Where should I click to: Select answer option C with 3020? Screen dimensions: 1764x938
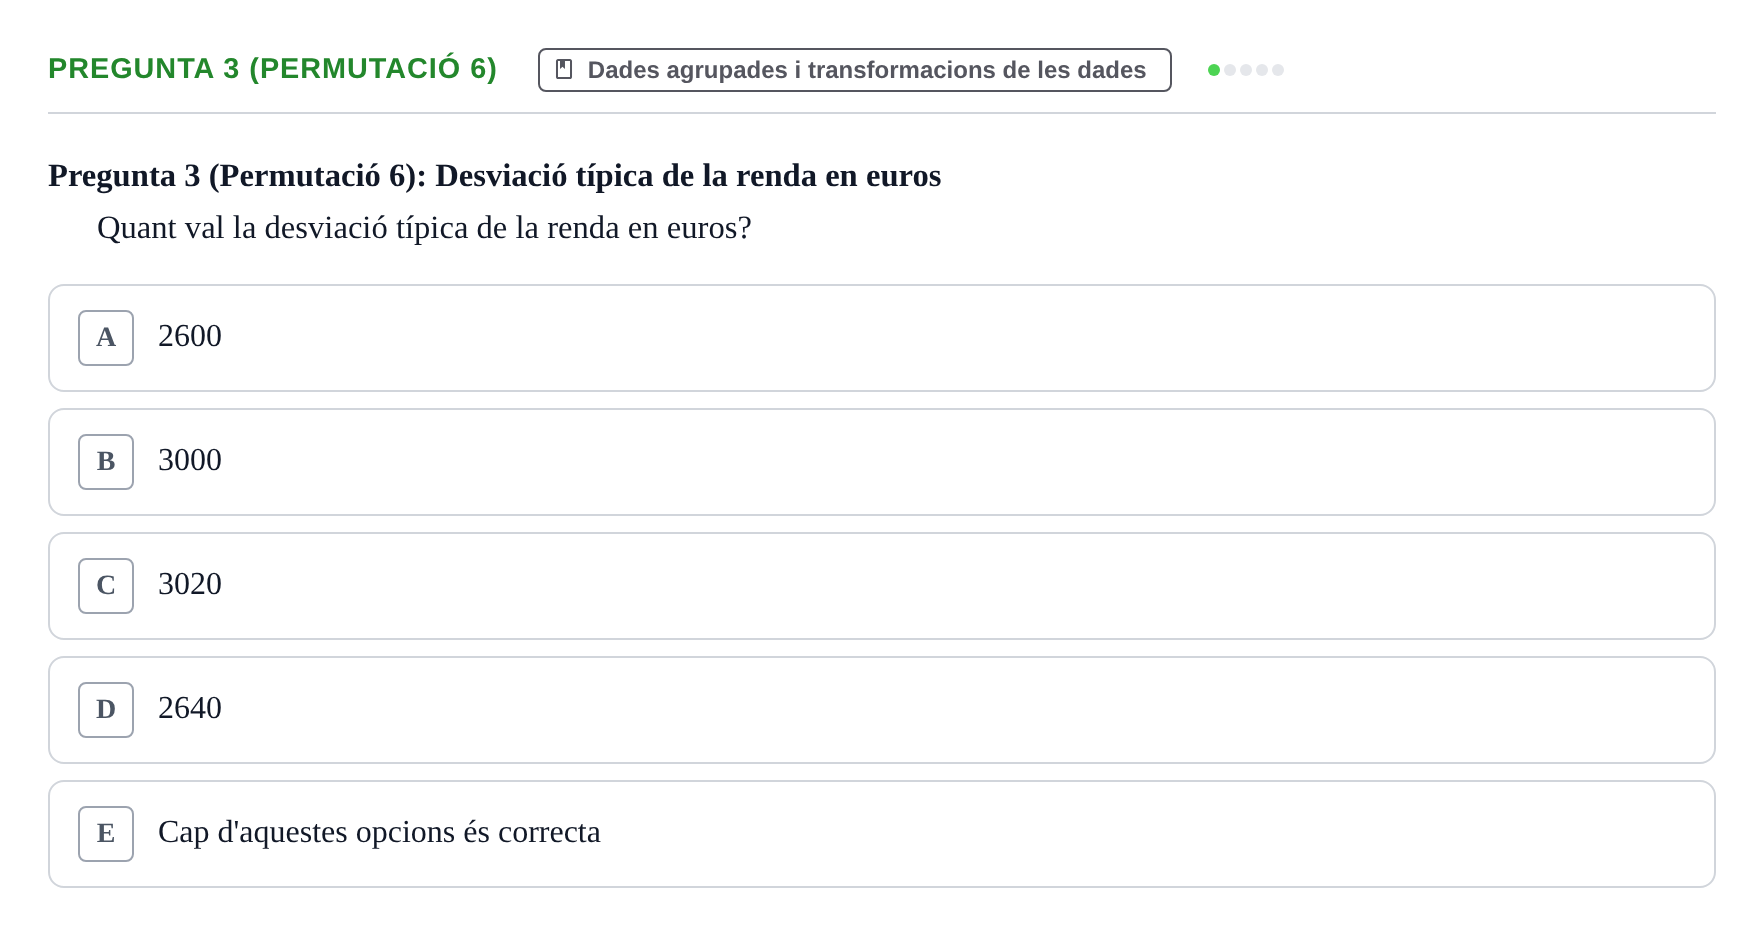click(882, 586)
